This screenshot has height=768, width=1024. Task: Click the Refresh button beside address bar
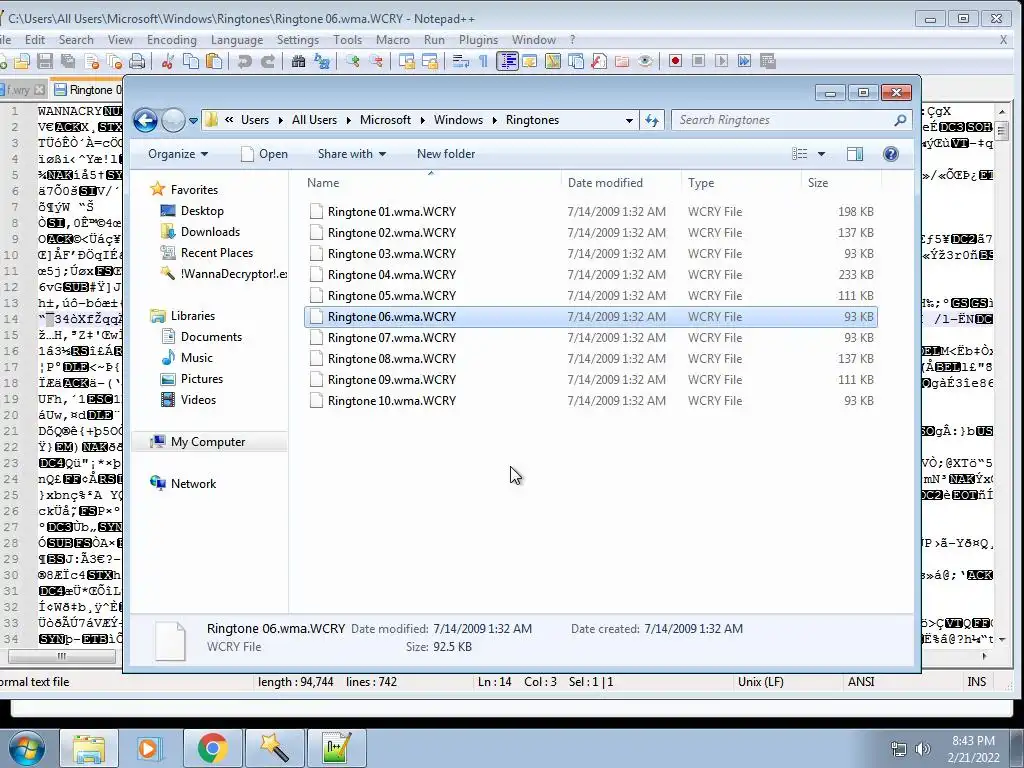coord(652,120)
